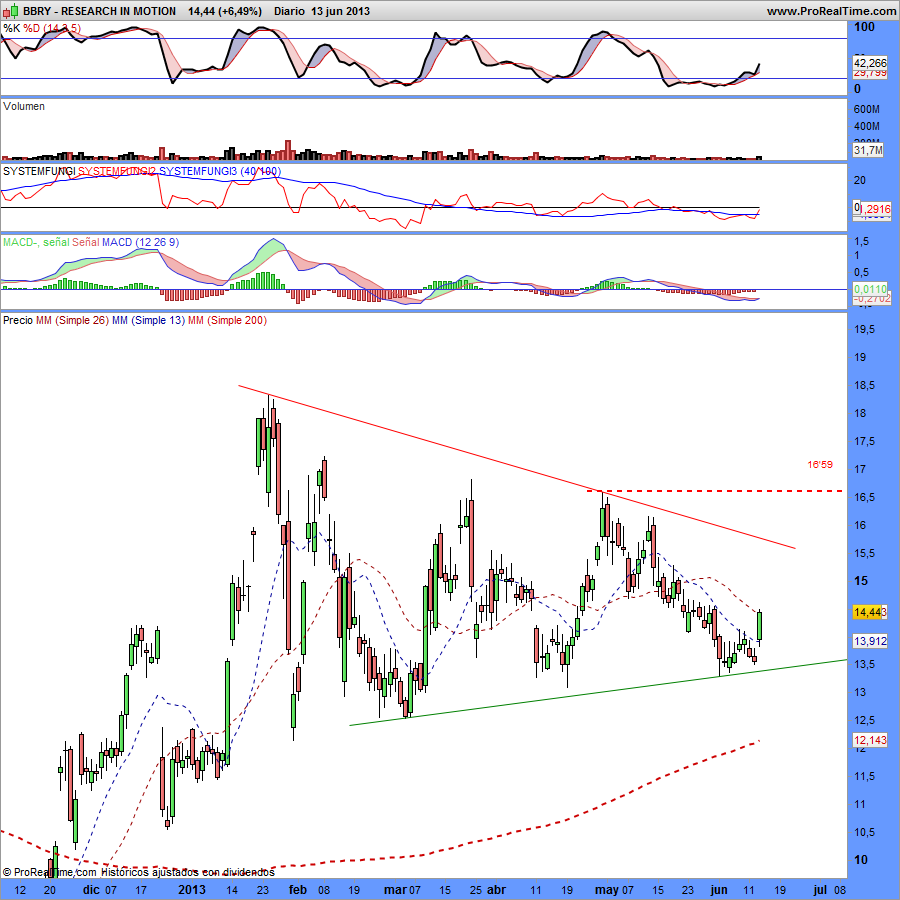Click the SYSTEMFUNGI2 red indicator label
This screenshot has height=900, width=900.
coord(117,171)
